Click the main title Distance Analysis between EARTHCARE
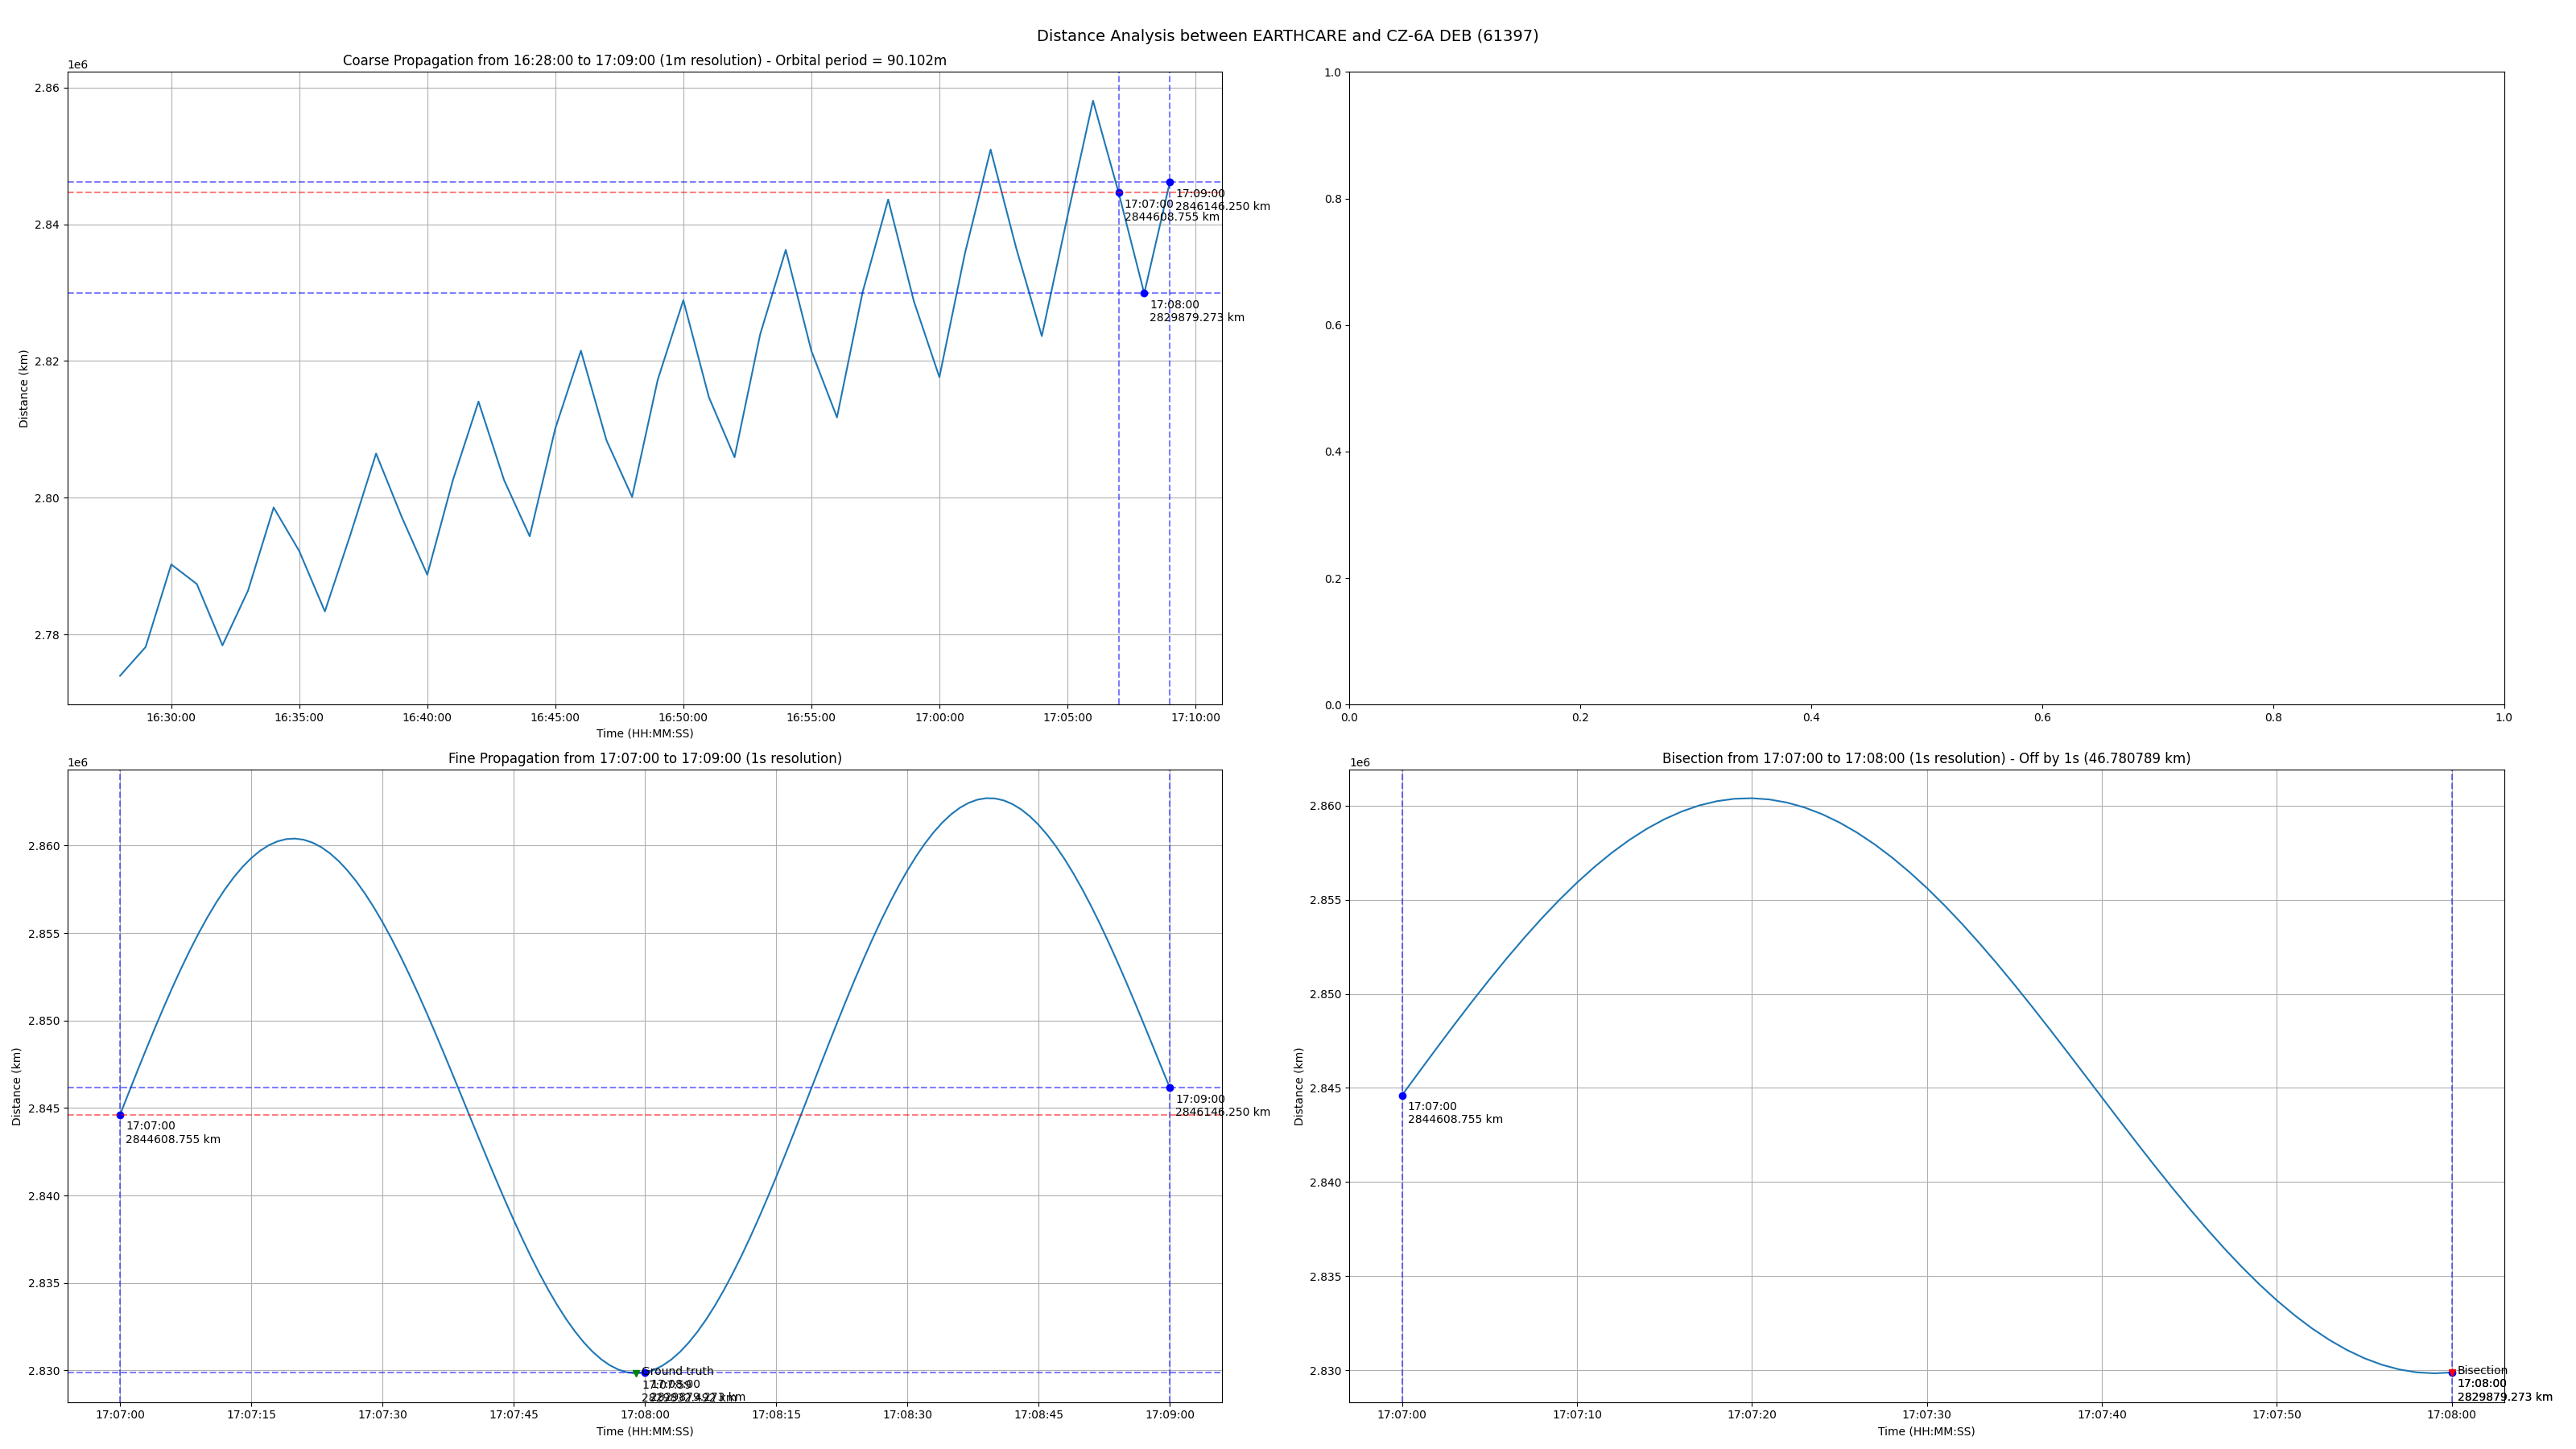Viewport: 2576px width, 1449px height. point(1287,36)
